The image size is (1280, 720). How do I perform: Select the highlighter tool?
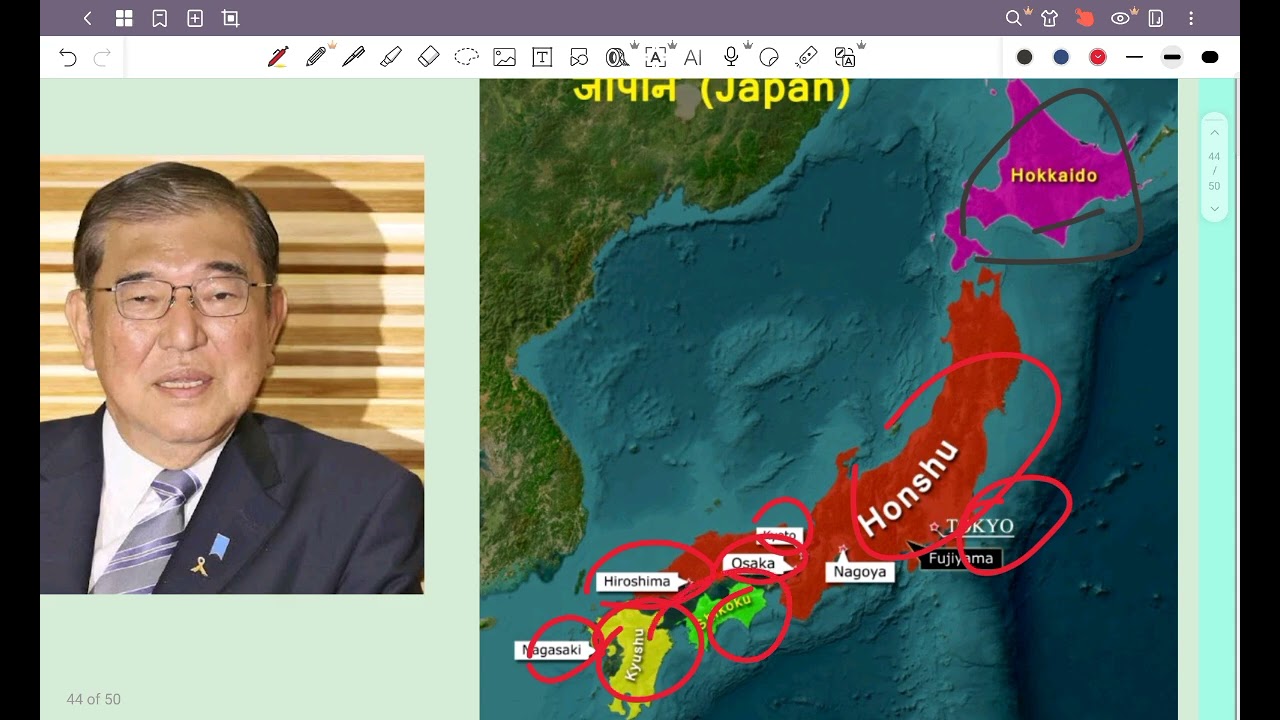pyautogui.click(x=391, y=57)
